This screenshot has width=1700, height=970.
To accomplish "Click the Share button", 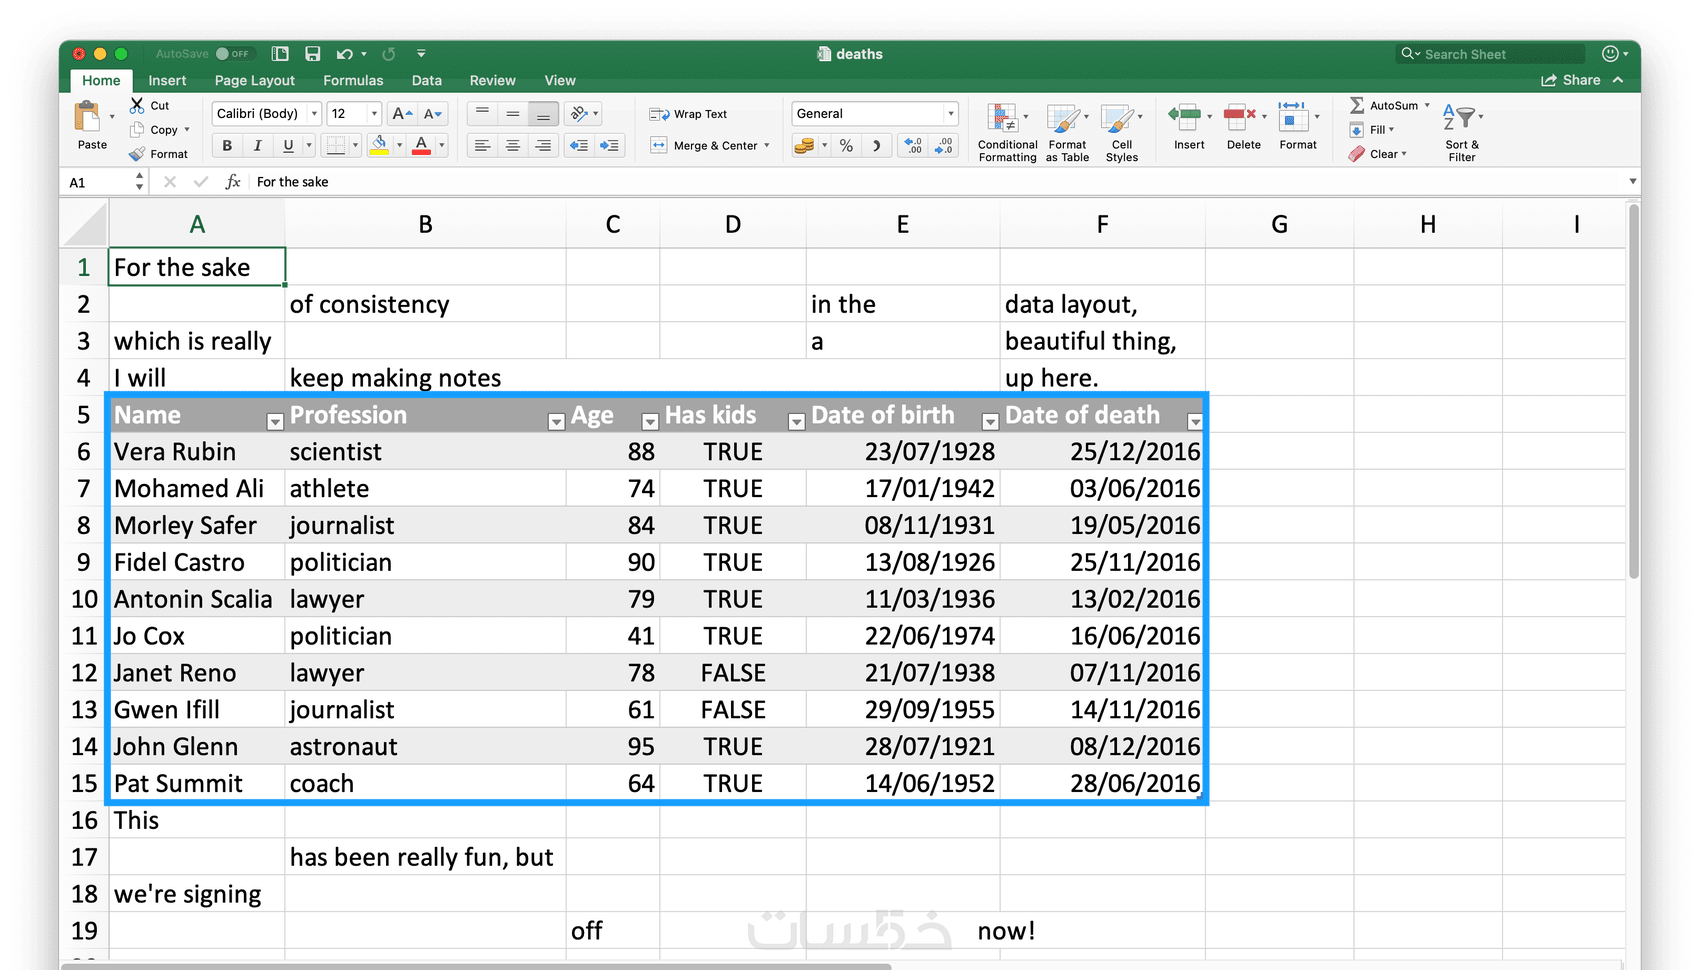I will [x=1571, y=80].
